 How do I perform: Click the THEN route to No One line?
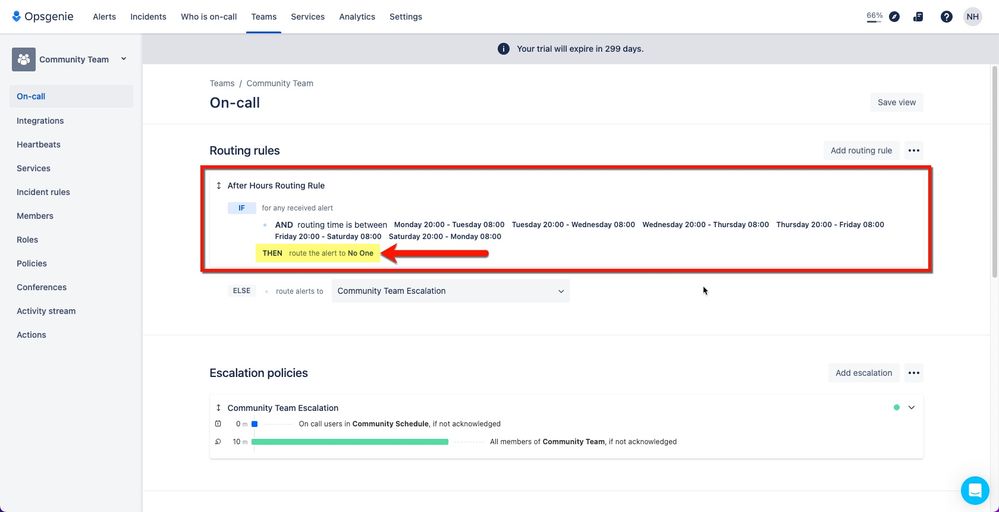[x=318, y=253]
